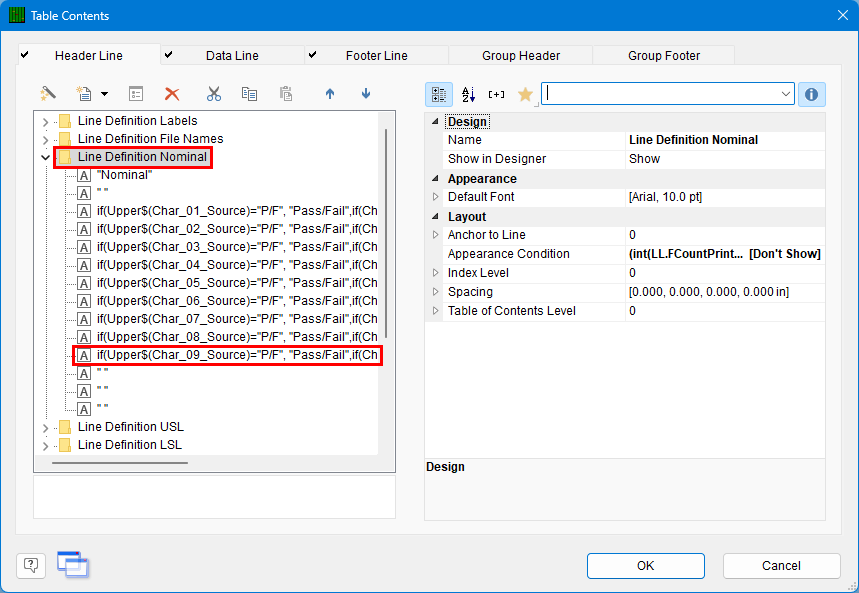Collapse the Design property group
The height and width of the screenshot is (593, 859).
pos(435,121)
